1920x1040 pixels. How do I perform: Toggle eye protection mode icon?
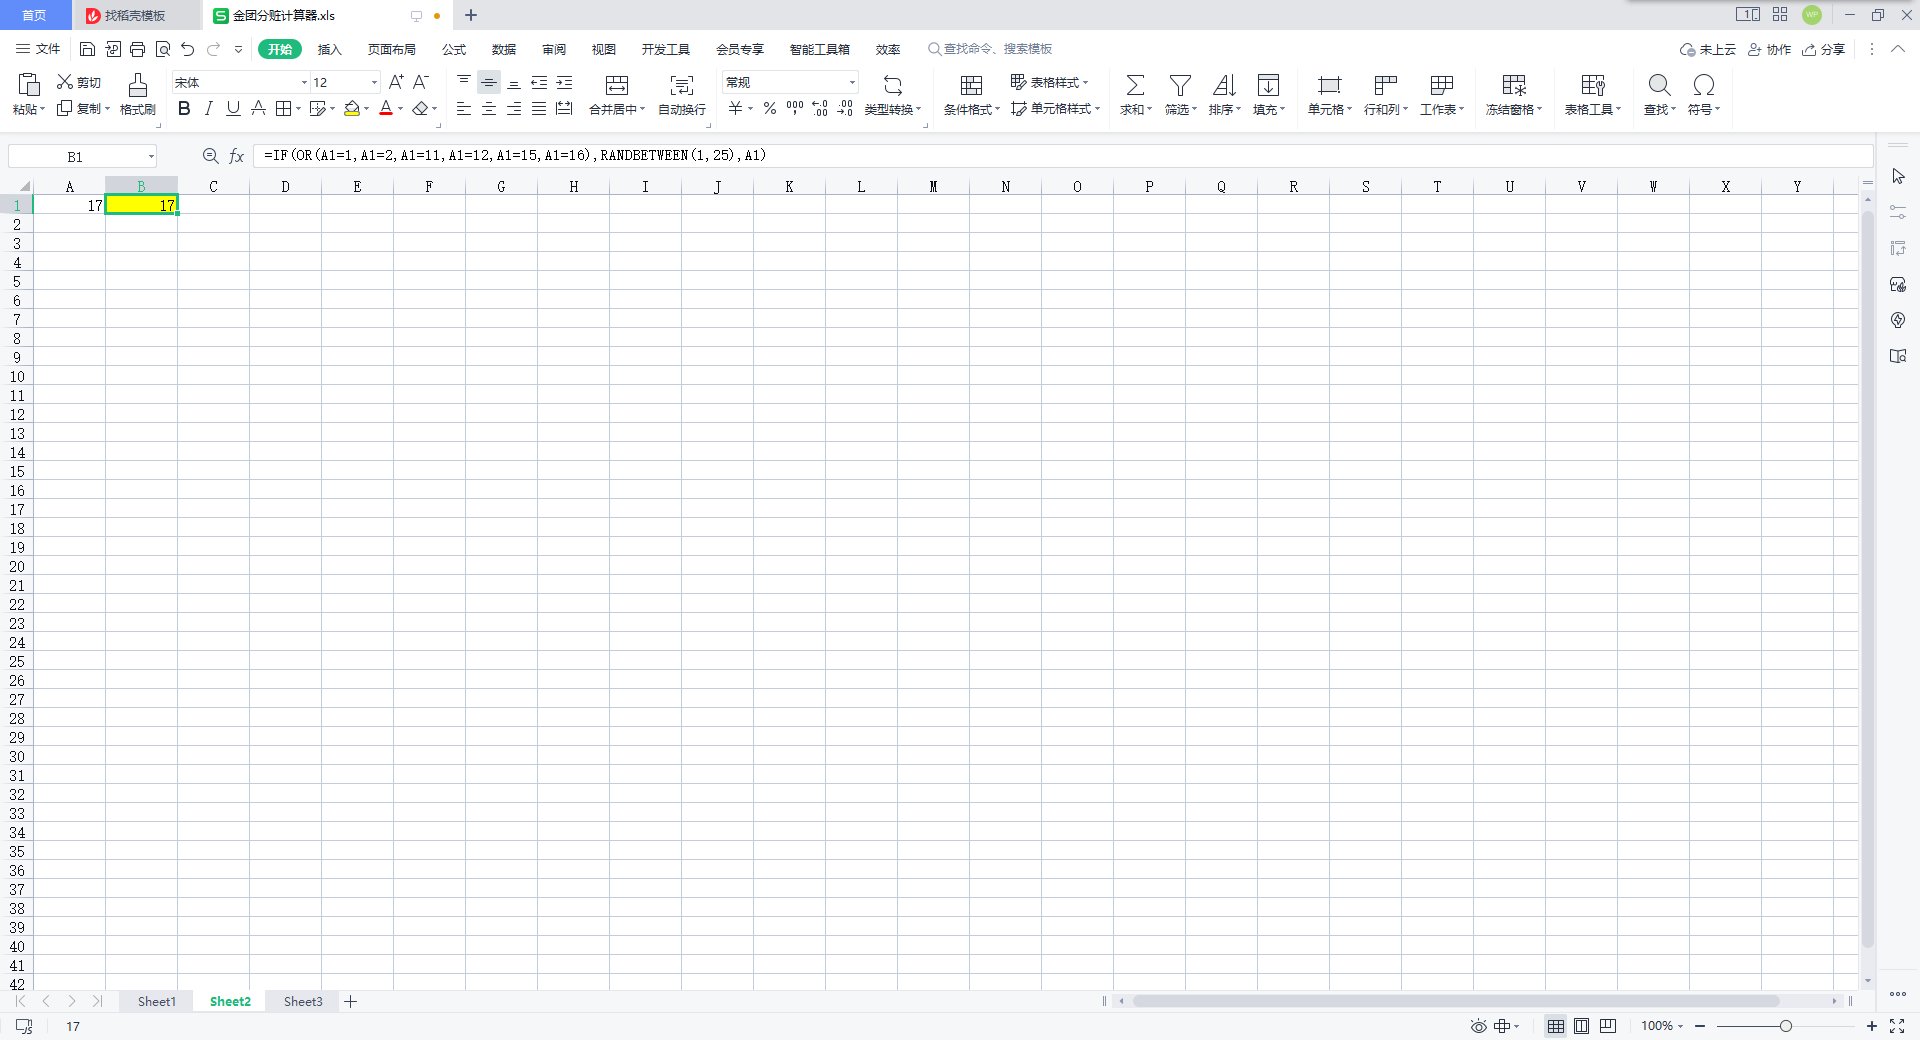(1479, 1026)
